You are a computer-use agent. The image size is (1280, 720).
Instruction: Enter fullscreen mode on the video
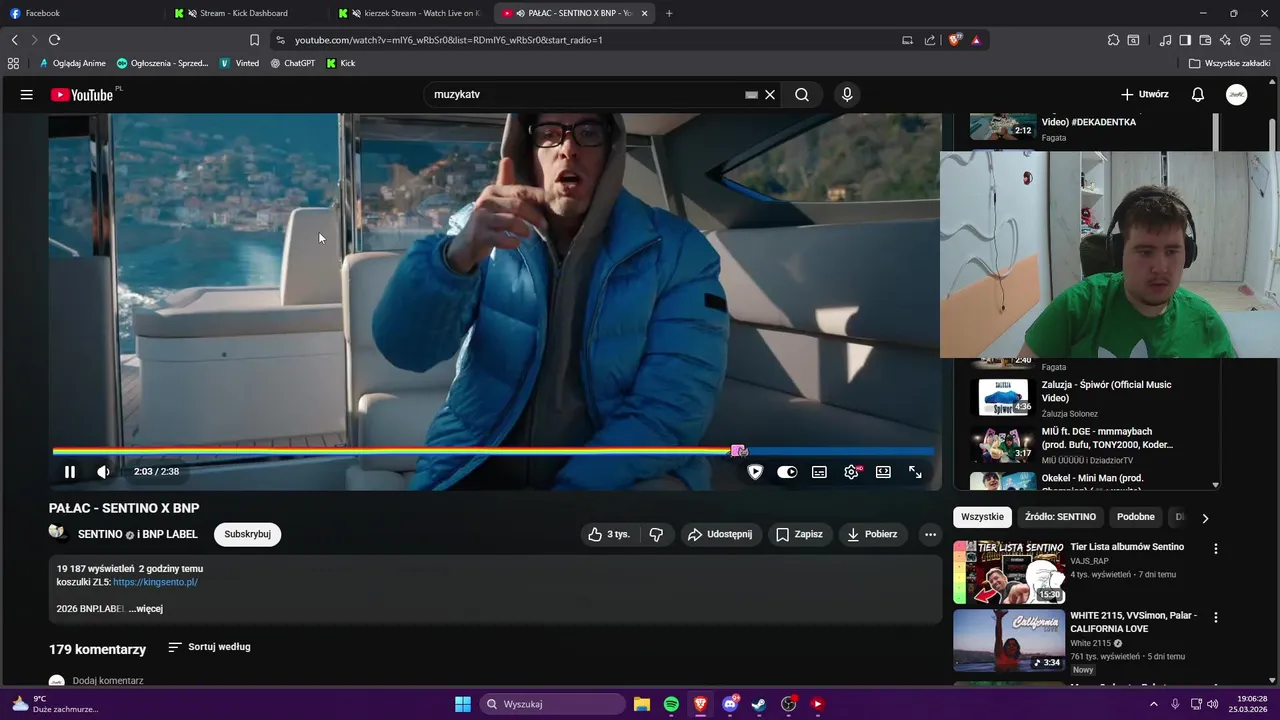tap(915, 472)
